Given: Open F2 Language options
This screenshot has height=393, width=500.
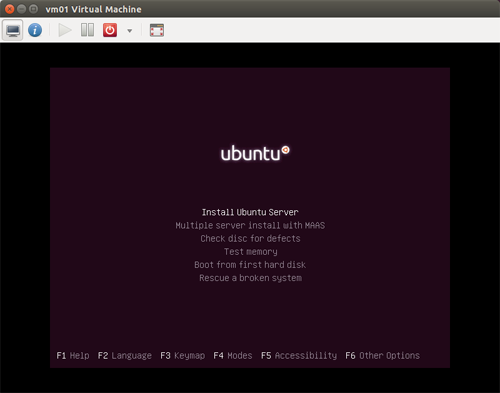Looking at the screenshot, I should tap(125, 356).
